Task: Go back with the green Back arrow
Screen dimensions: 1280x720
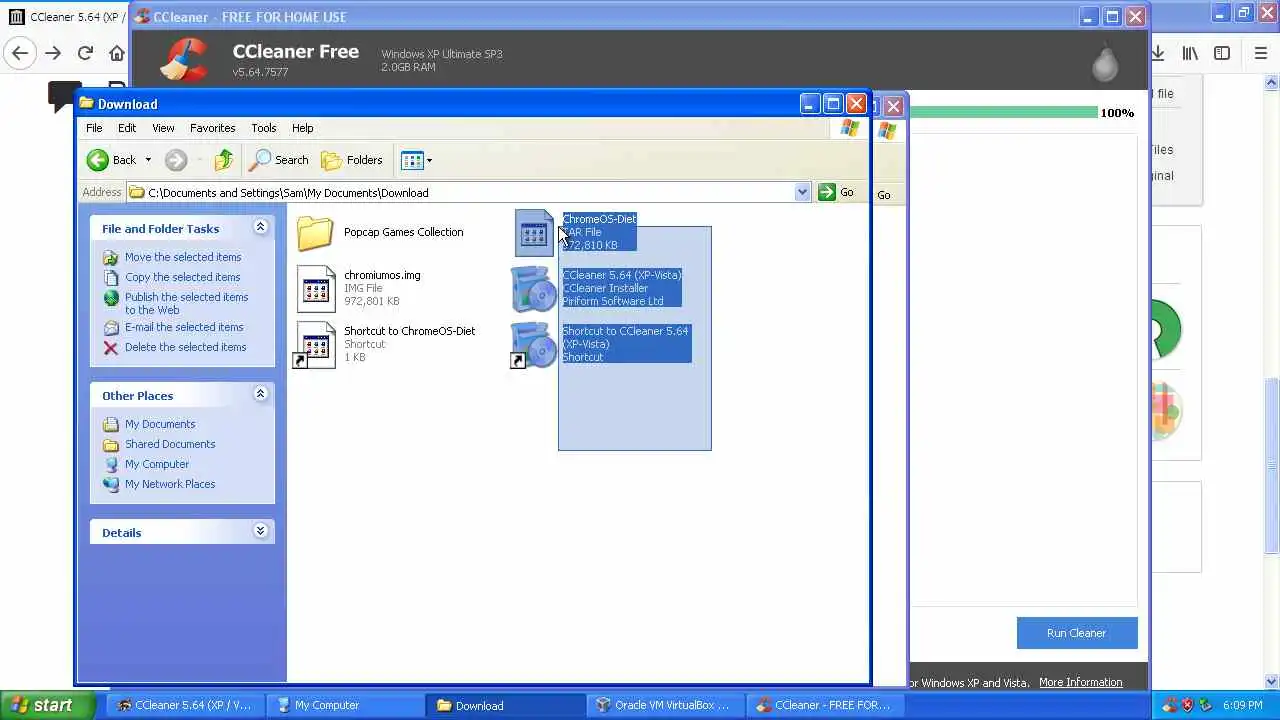Action: (111, 160)
